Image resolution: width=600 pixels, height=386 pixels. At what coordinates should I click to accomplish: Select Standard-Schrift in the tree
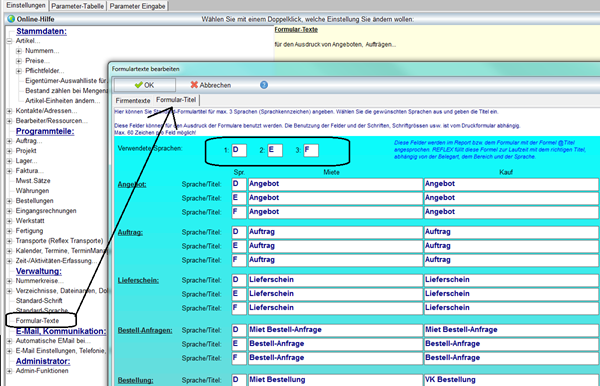[x=39, y=301]
